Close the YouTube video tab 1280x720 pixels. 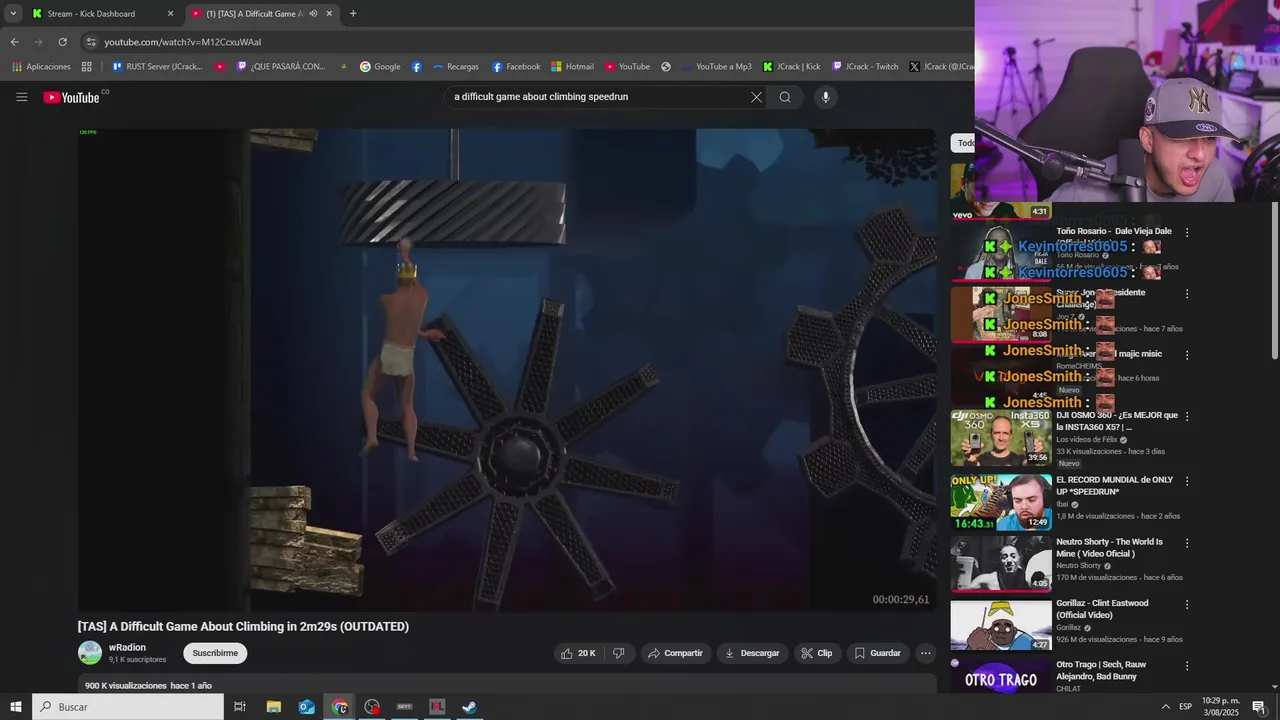329,14
